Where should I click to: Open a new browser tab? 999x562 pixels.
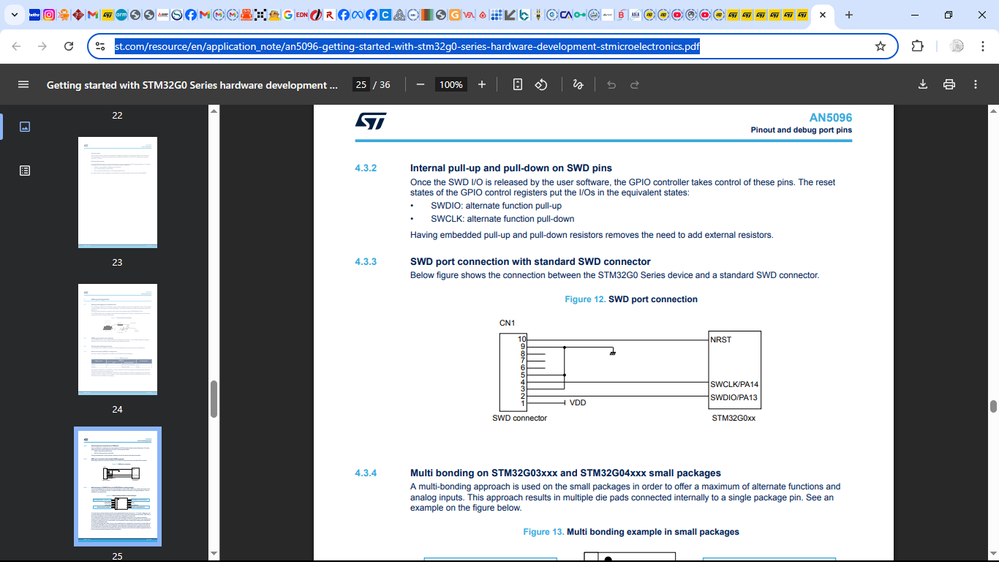pos(849,15)
